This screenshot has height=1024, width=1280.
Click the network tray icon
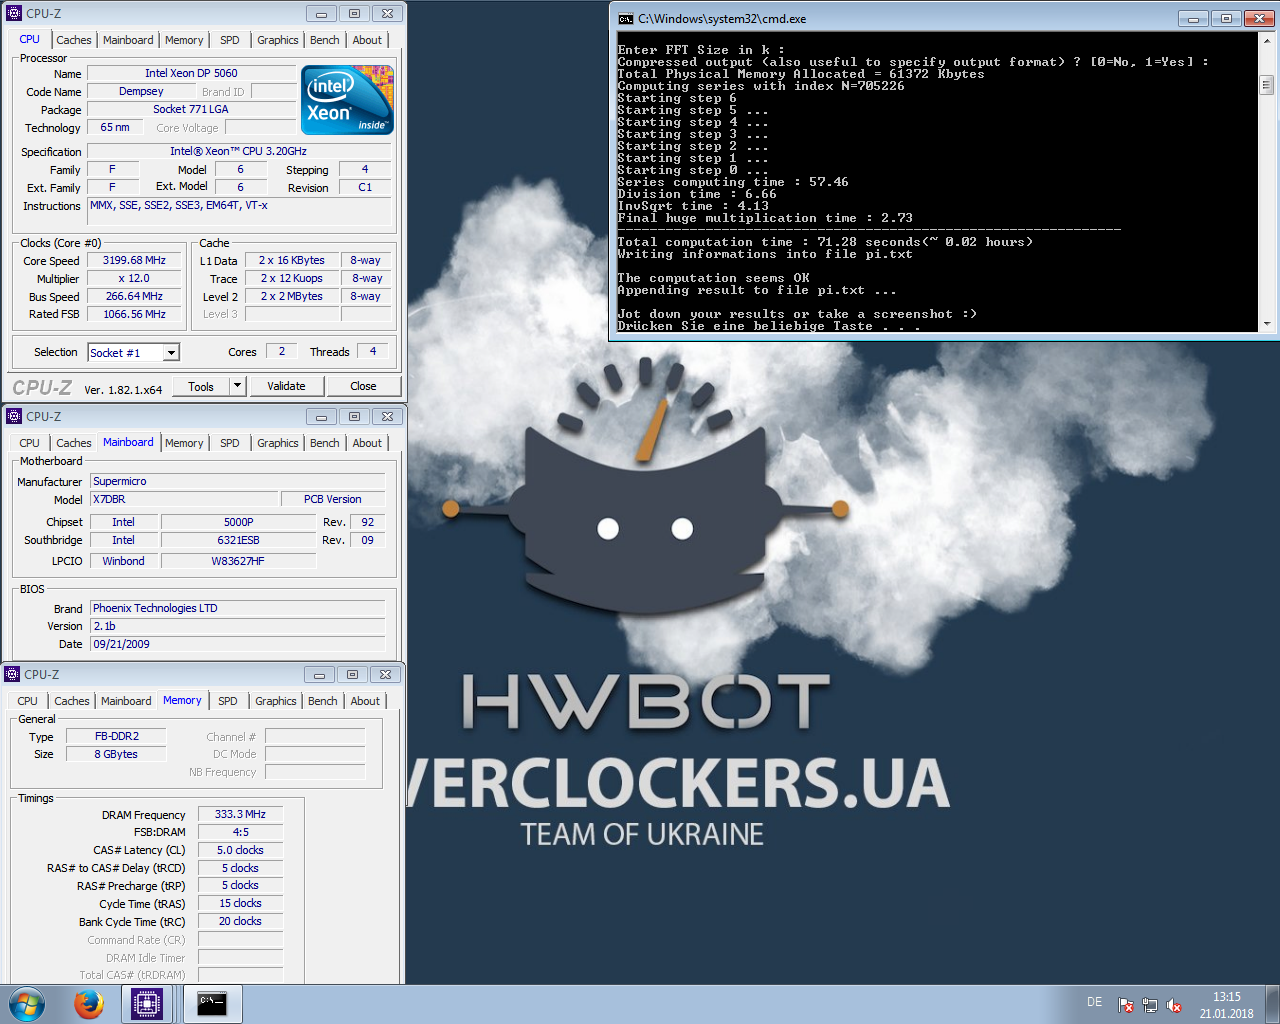pos(1150,1005)
